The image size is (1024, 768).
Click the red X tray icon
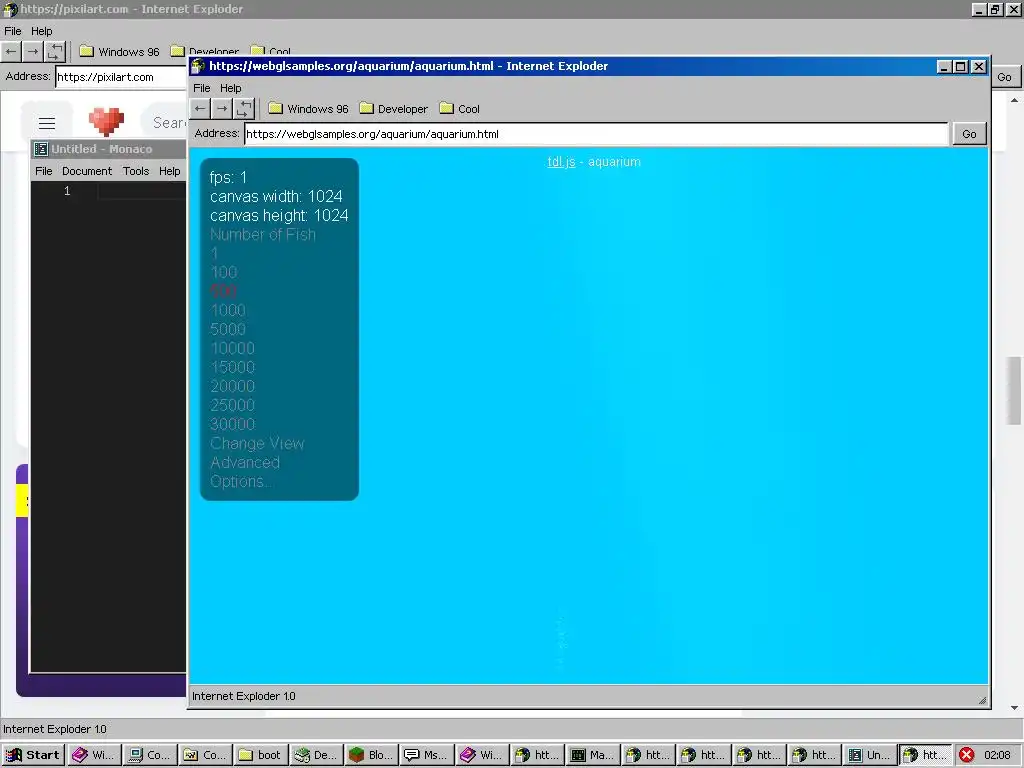[x=967, y=756]
